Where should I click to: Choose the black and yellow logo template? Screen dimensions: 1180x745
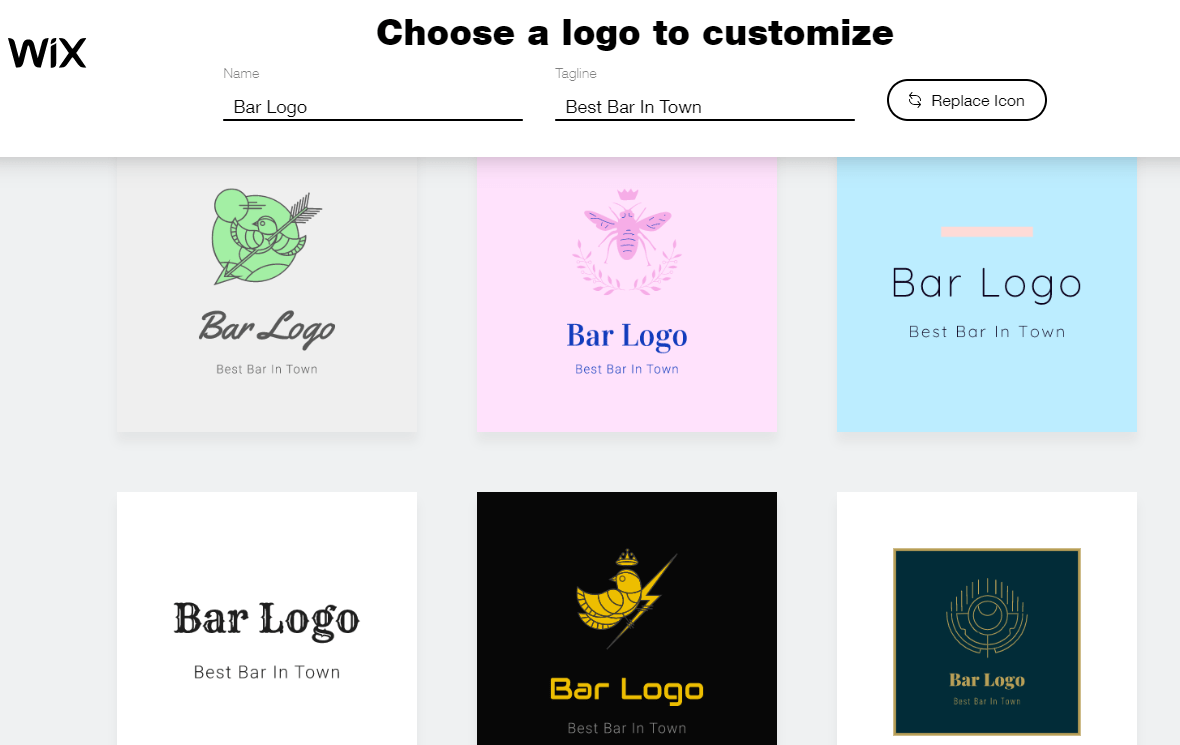click(x=627, y=619)
